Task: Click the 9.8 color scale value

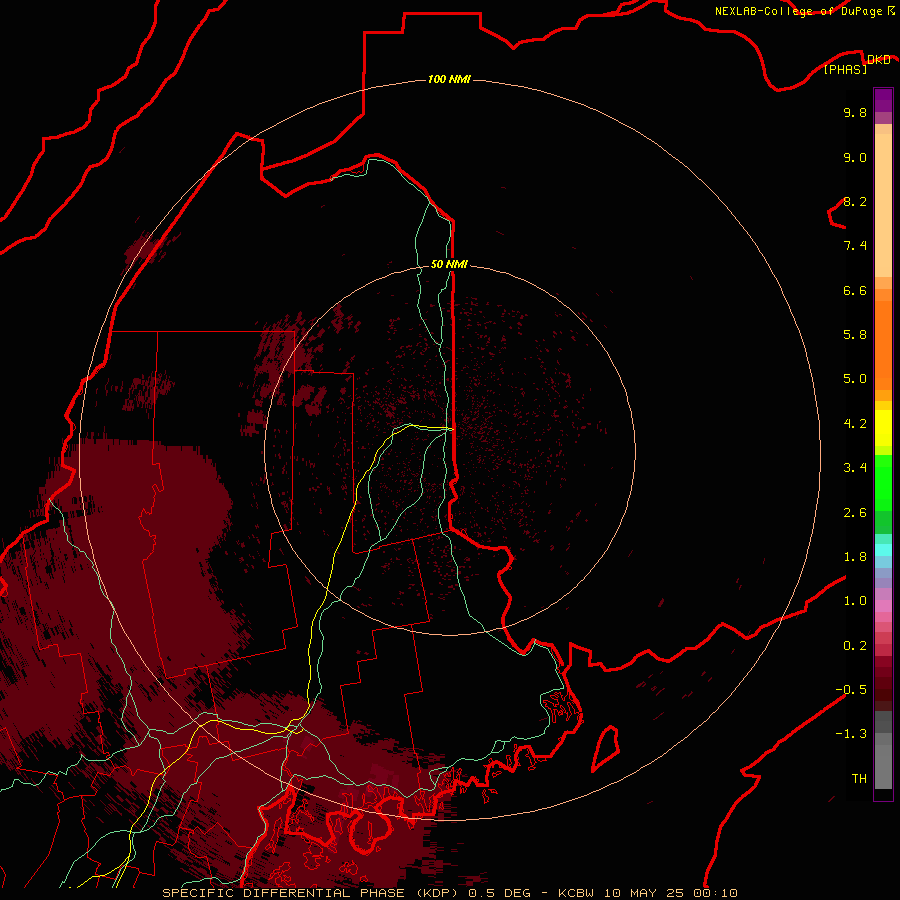Action: click(x=855, y=112)
